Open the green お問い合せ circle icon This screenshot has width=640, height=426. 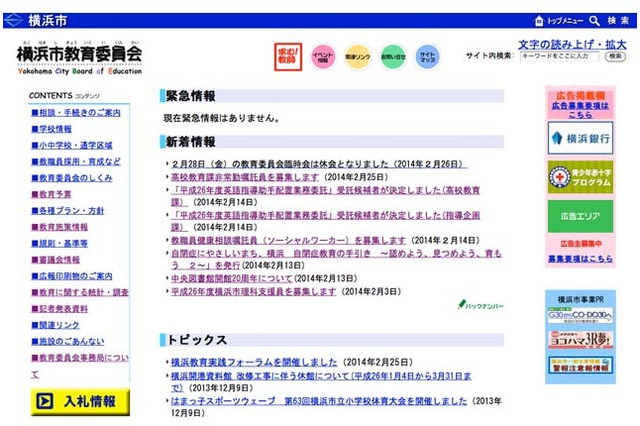[393, 57]
